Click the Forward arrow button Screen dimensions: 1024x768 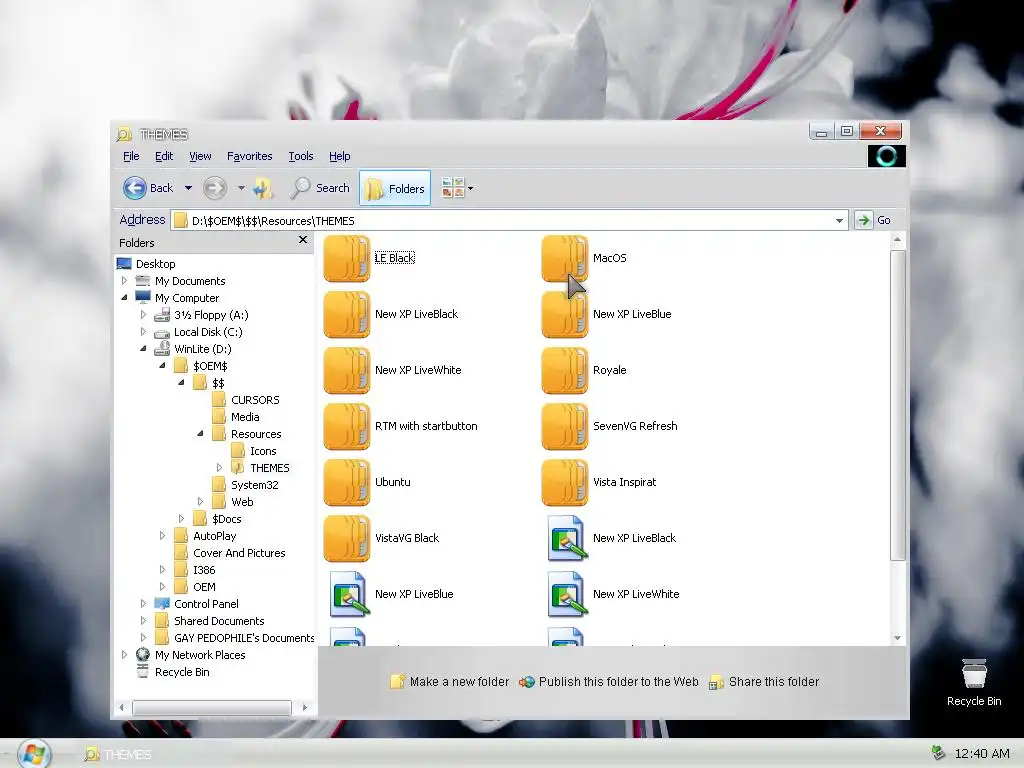point(215,188)
